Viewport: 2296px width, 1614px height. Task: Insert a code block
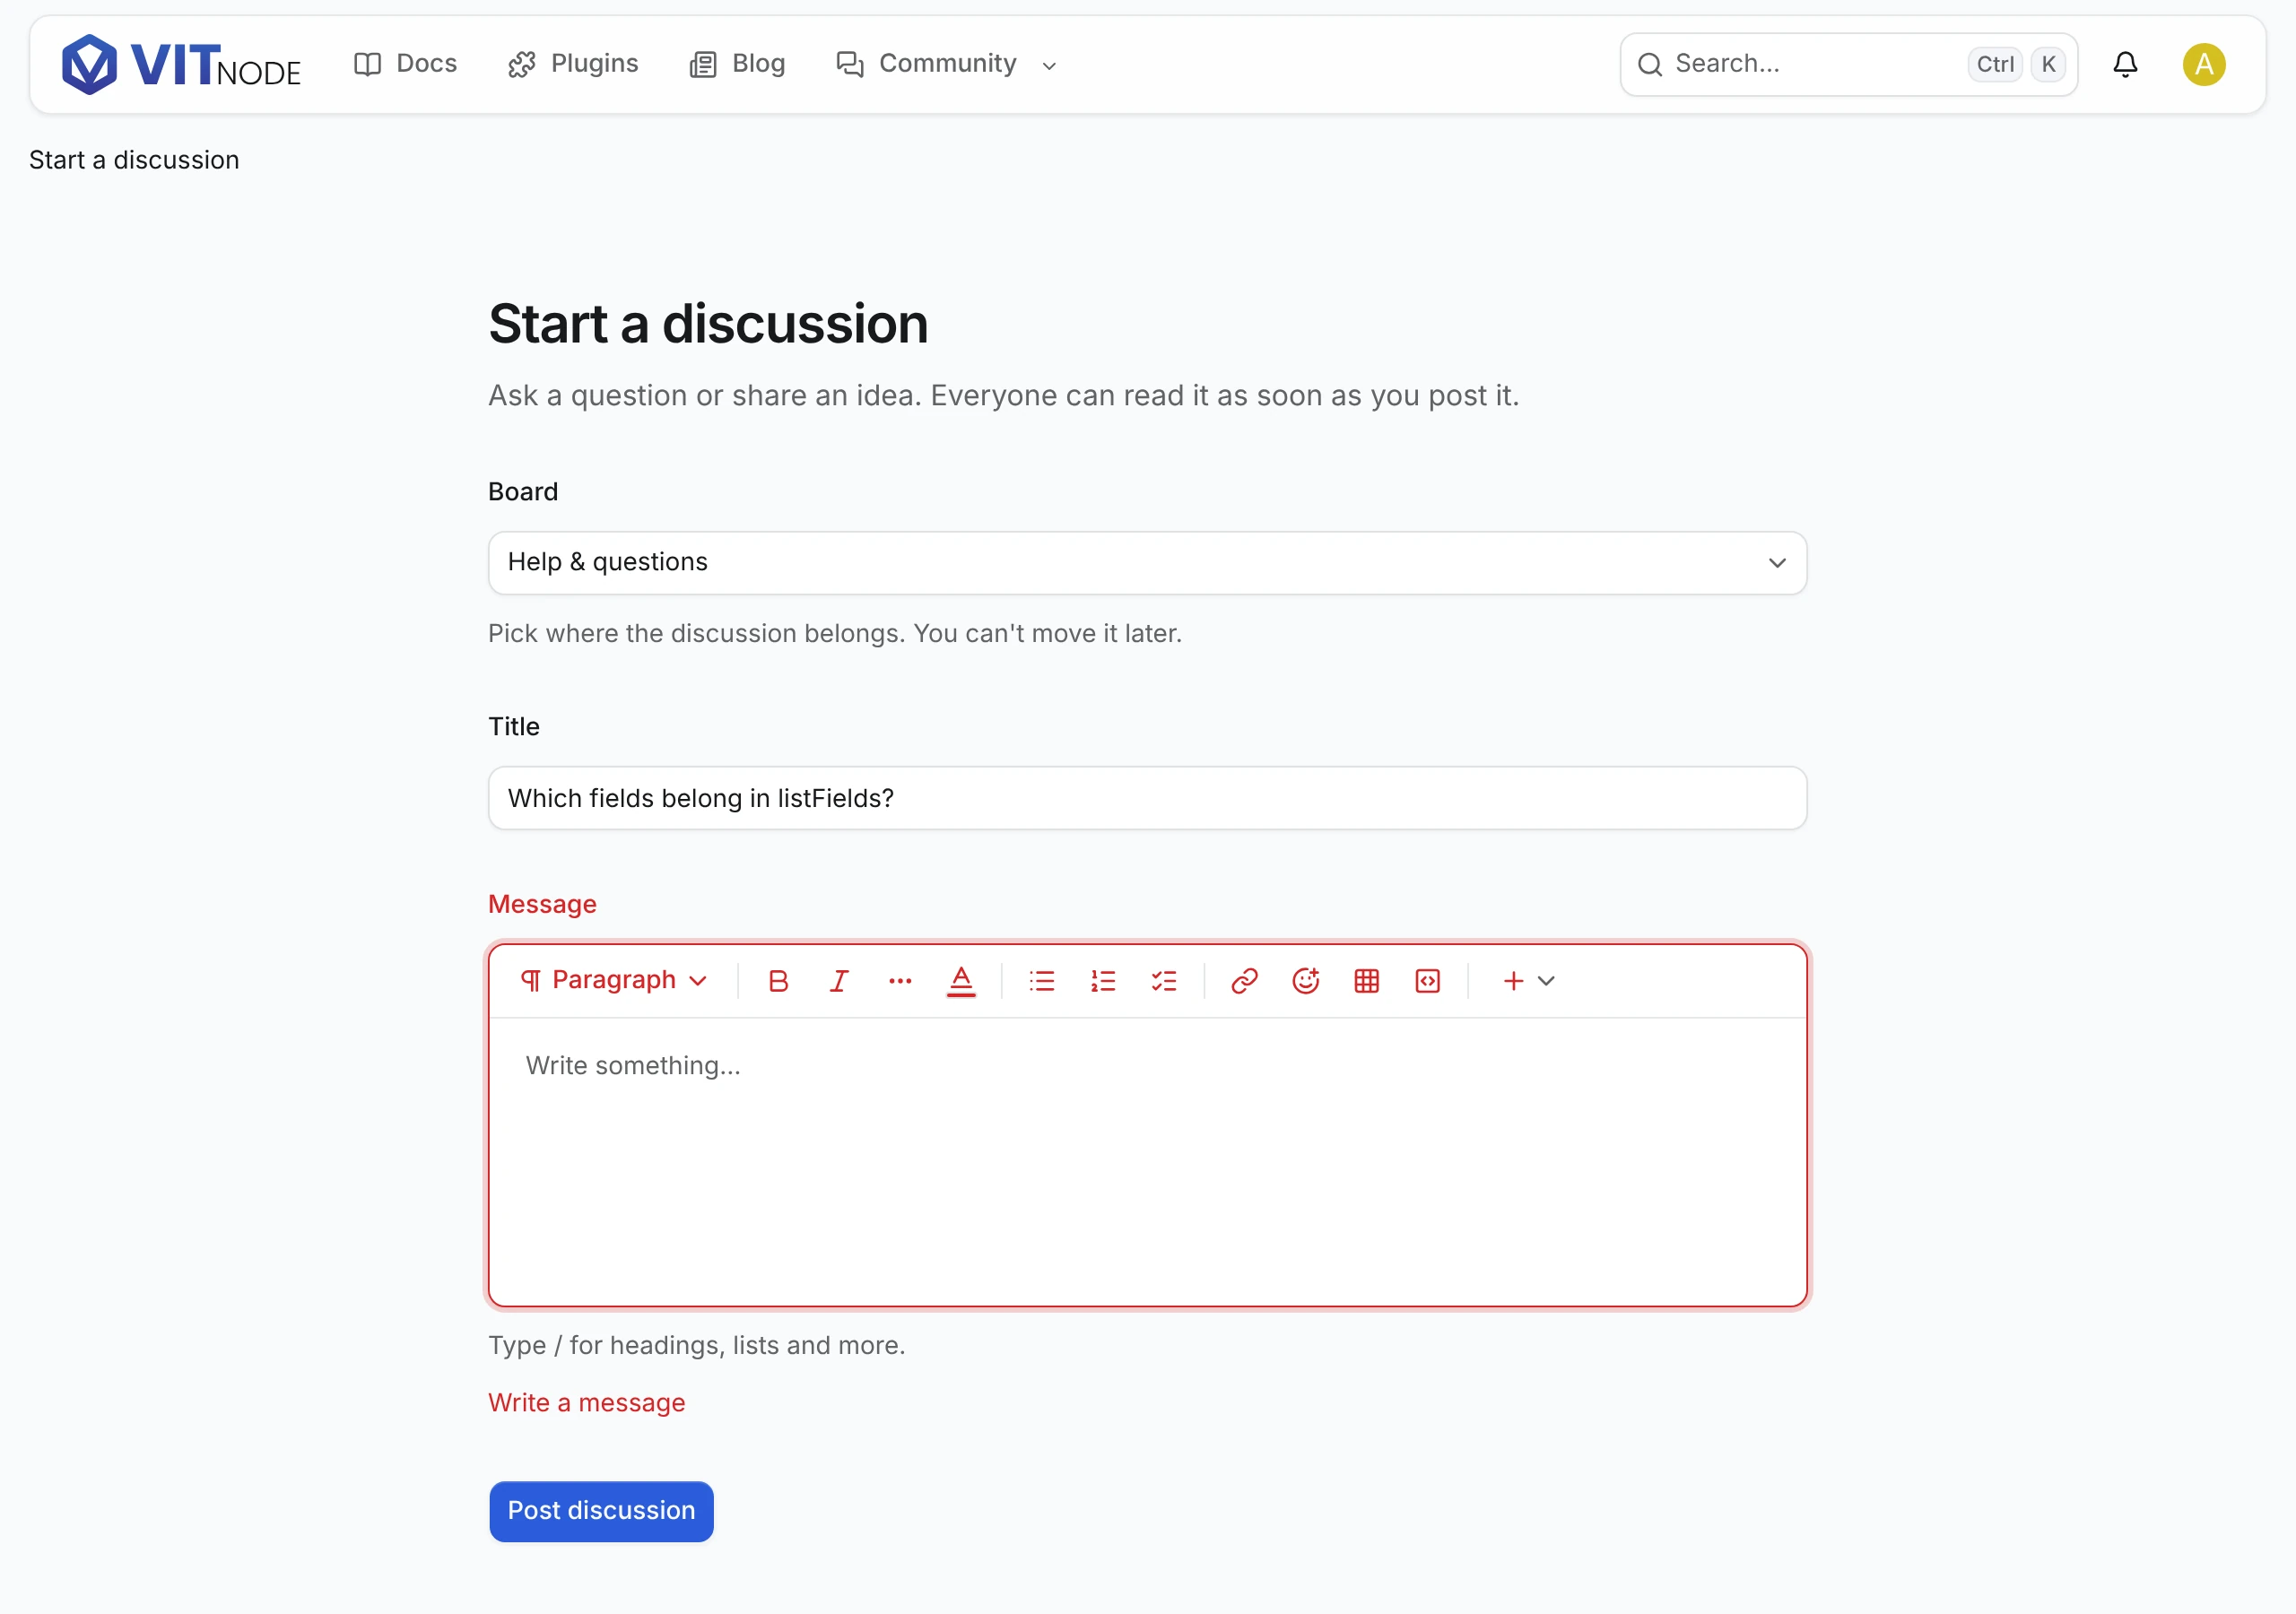[1428, 981]
